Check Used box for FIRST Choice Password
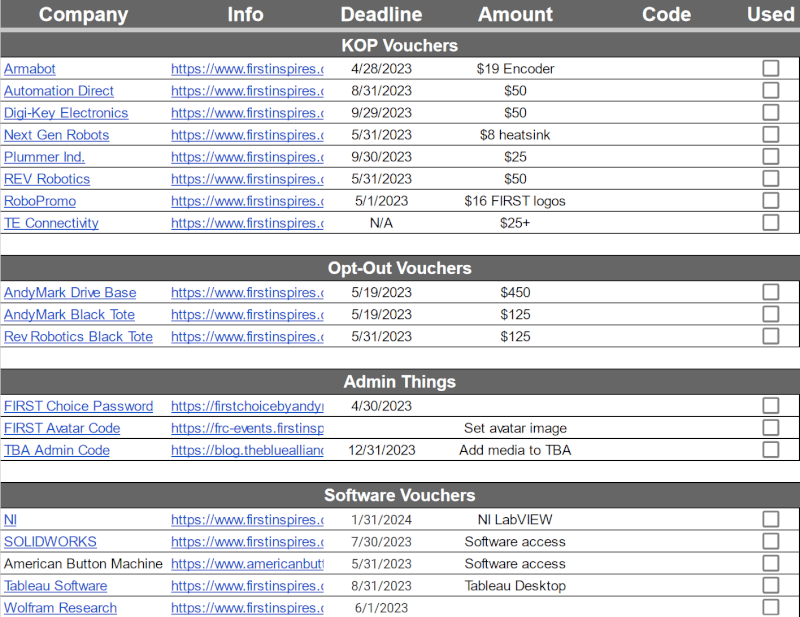 click(770, 406)
